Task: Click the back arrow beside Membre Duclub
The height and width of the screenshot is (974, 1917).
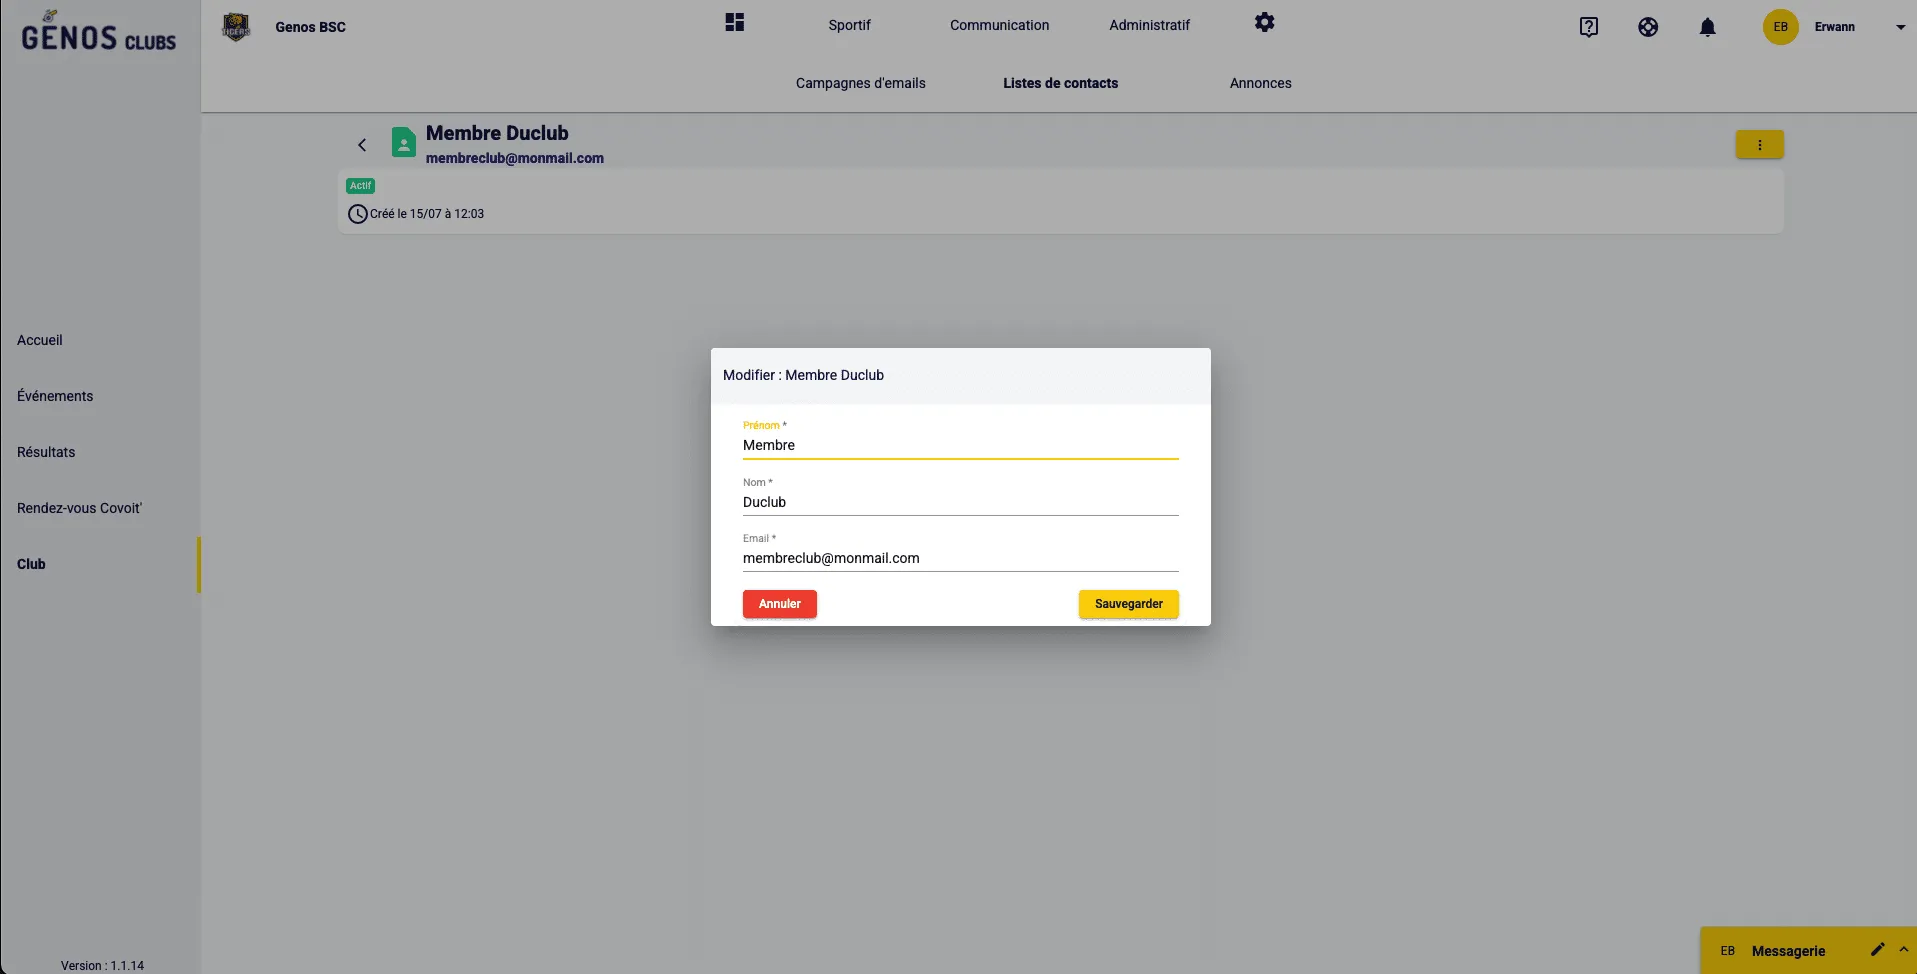Action: click(362, 145)
